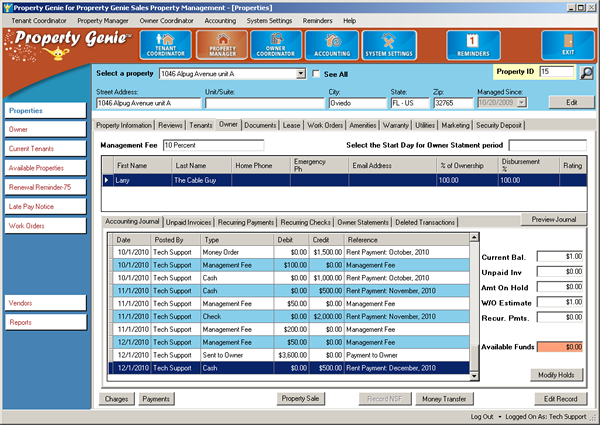Switch to the Tenants tab
Screen dimensions: 600x425
[201, 125]
